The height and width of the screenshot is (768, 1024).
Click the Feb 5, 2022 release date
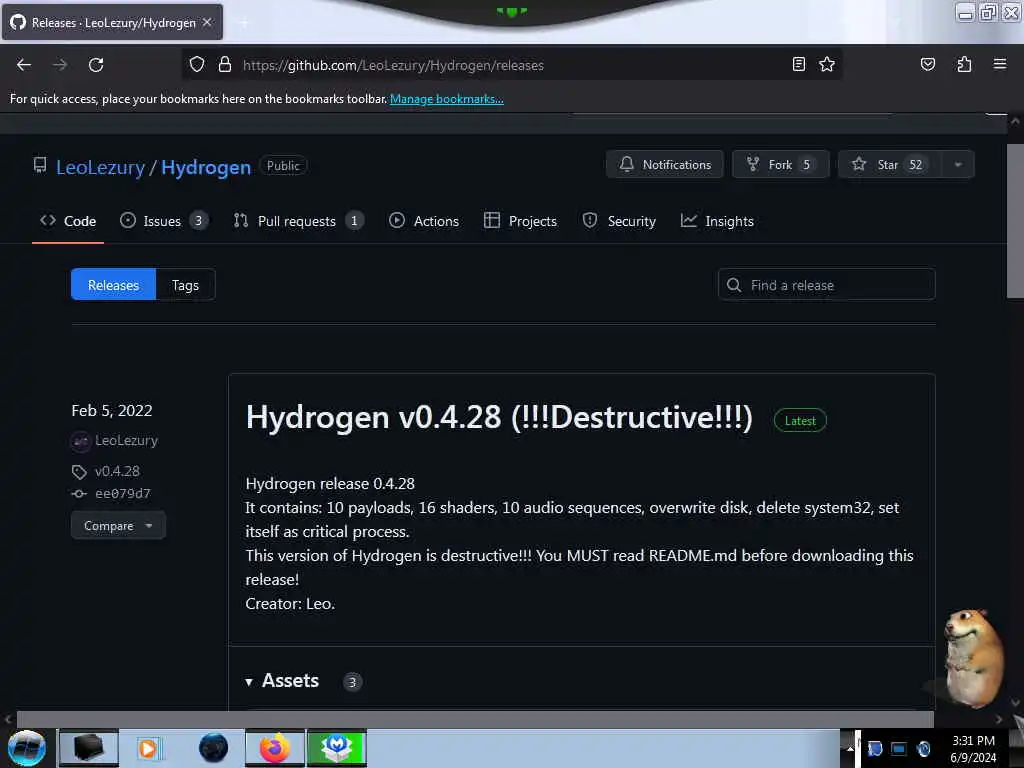point(112,411)
